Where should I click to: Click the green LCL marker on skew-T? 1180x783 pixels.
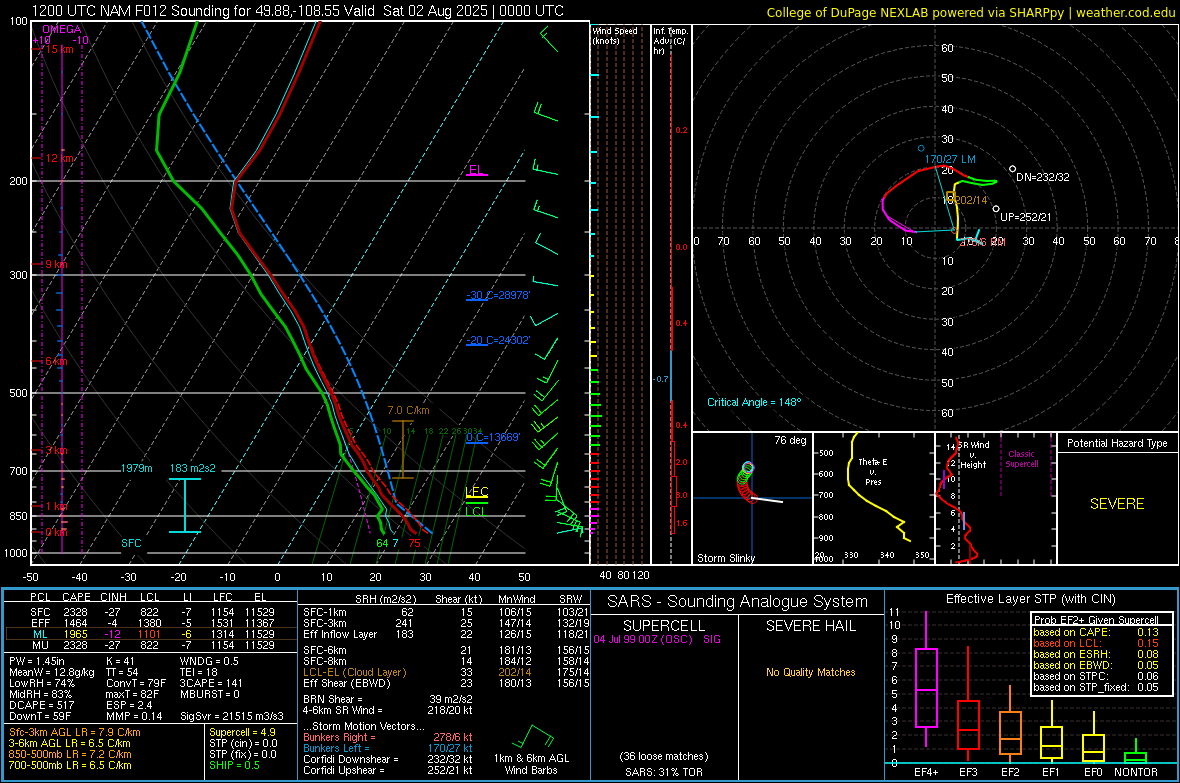click(475, 511)
